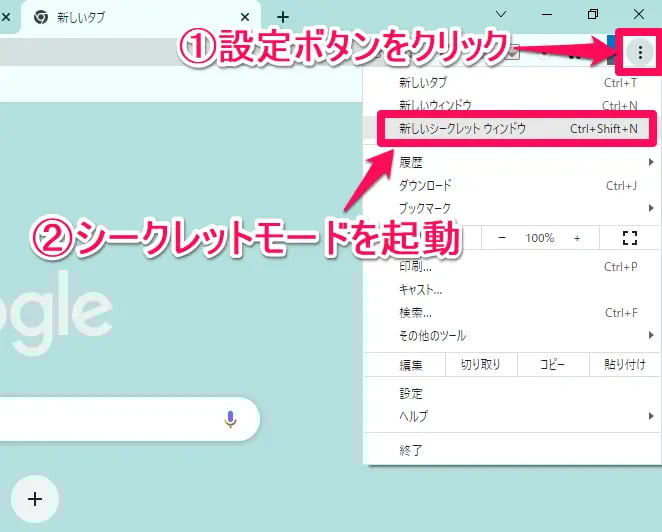The image size is (662, 532).
Task: Open the tab search dropdown arrow
Action: 501,14
